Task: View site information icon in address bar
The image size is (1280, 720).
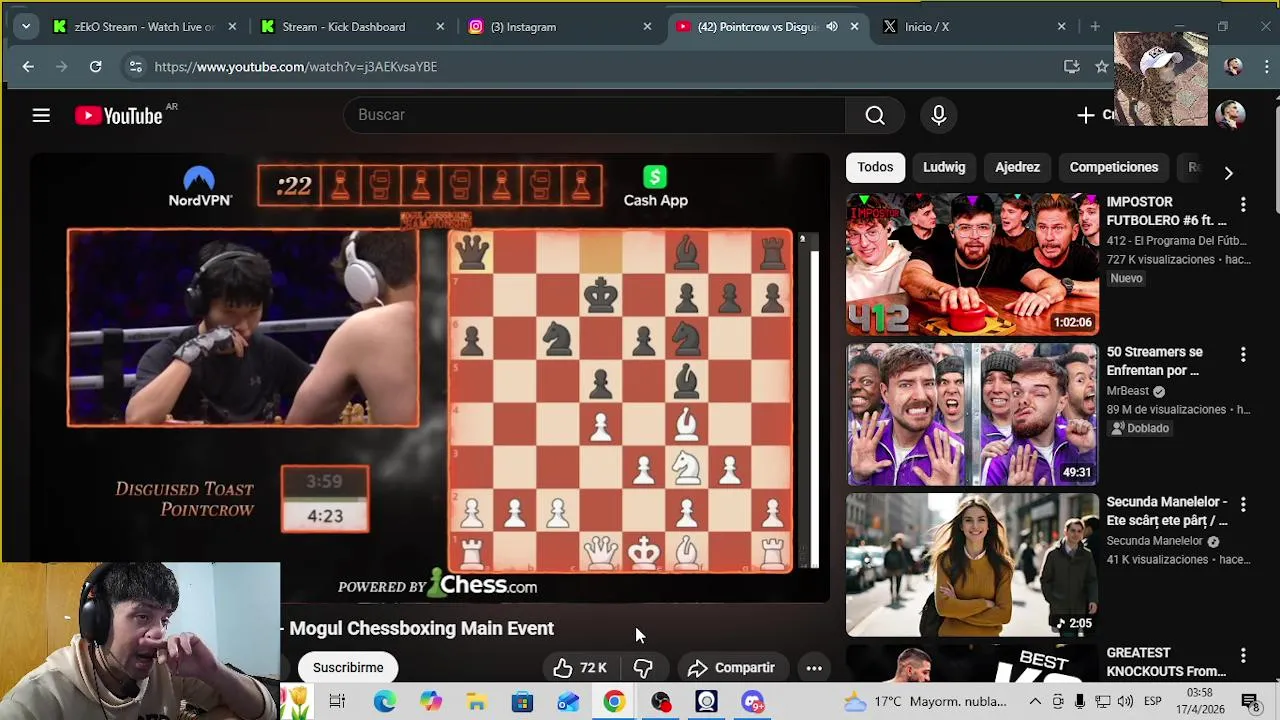Action: (135, 66)
